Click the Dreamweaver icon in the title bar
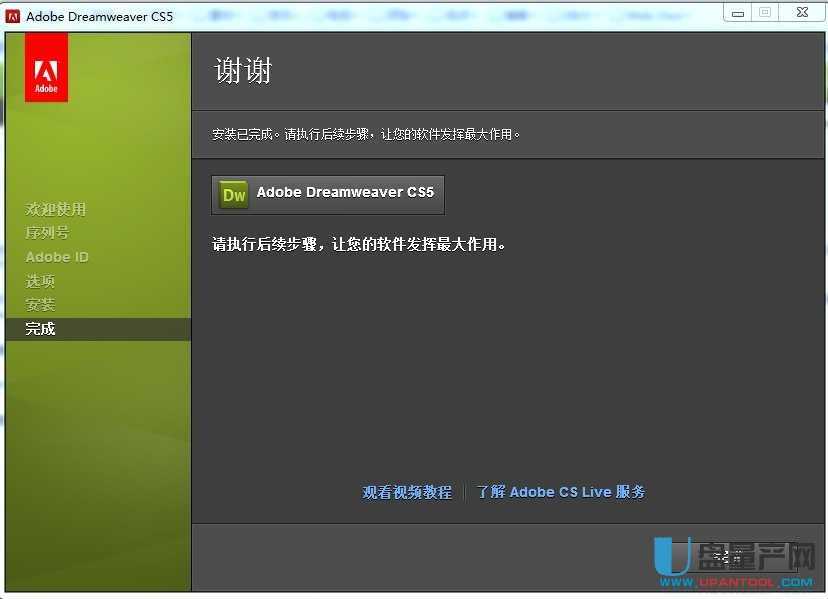Viewport: 828px width, 599px height. point(13,15)
